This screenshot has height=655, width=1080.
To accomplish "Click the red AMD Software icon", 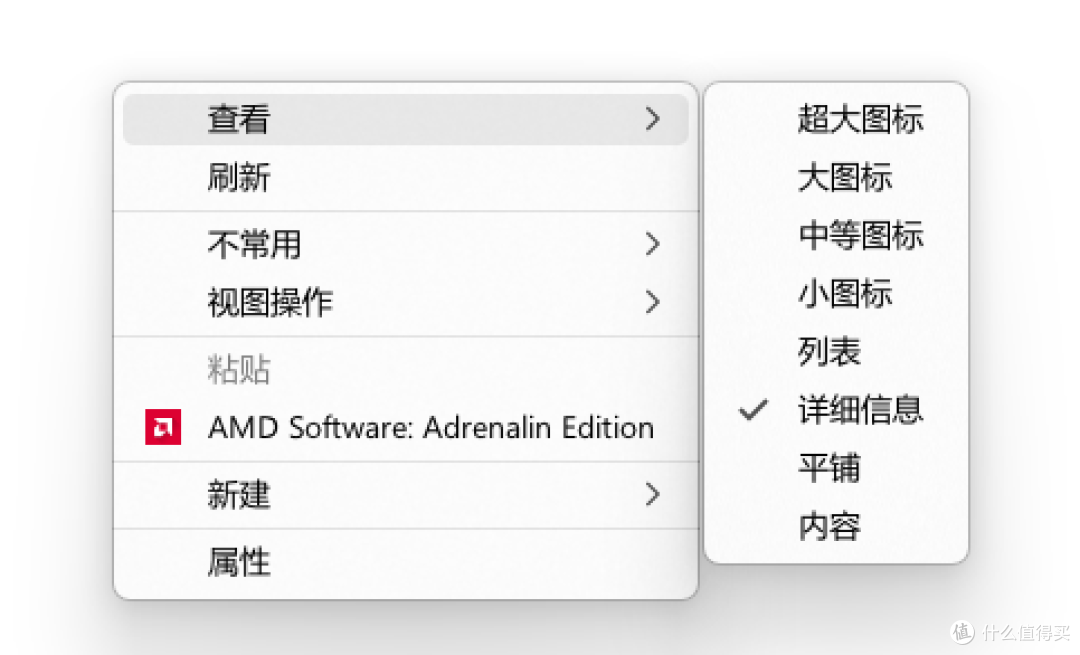I will 163,427.
